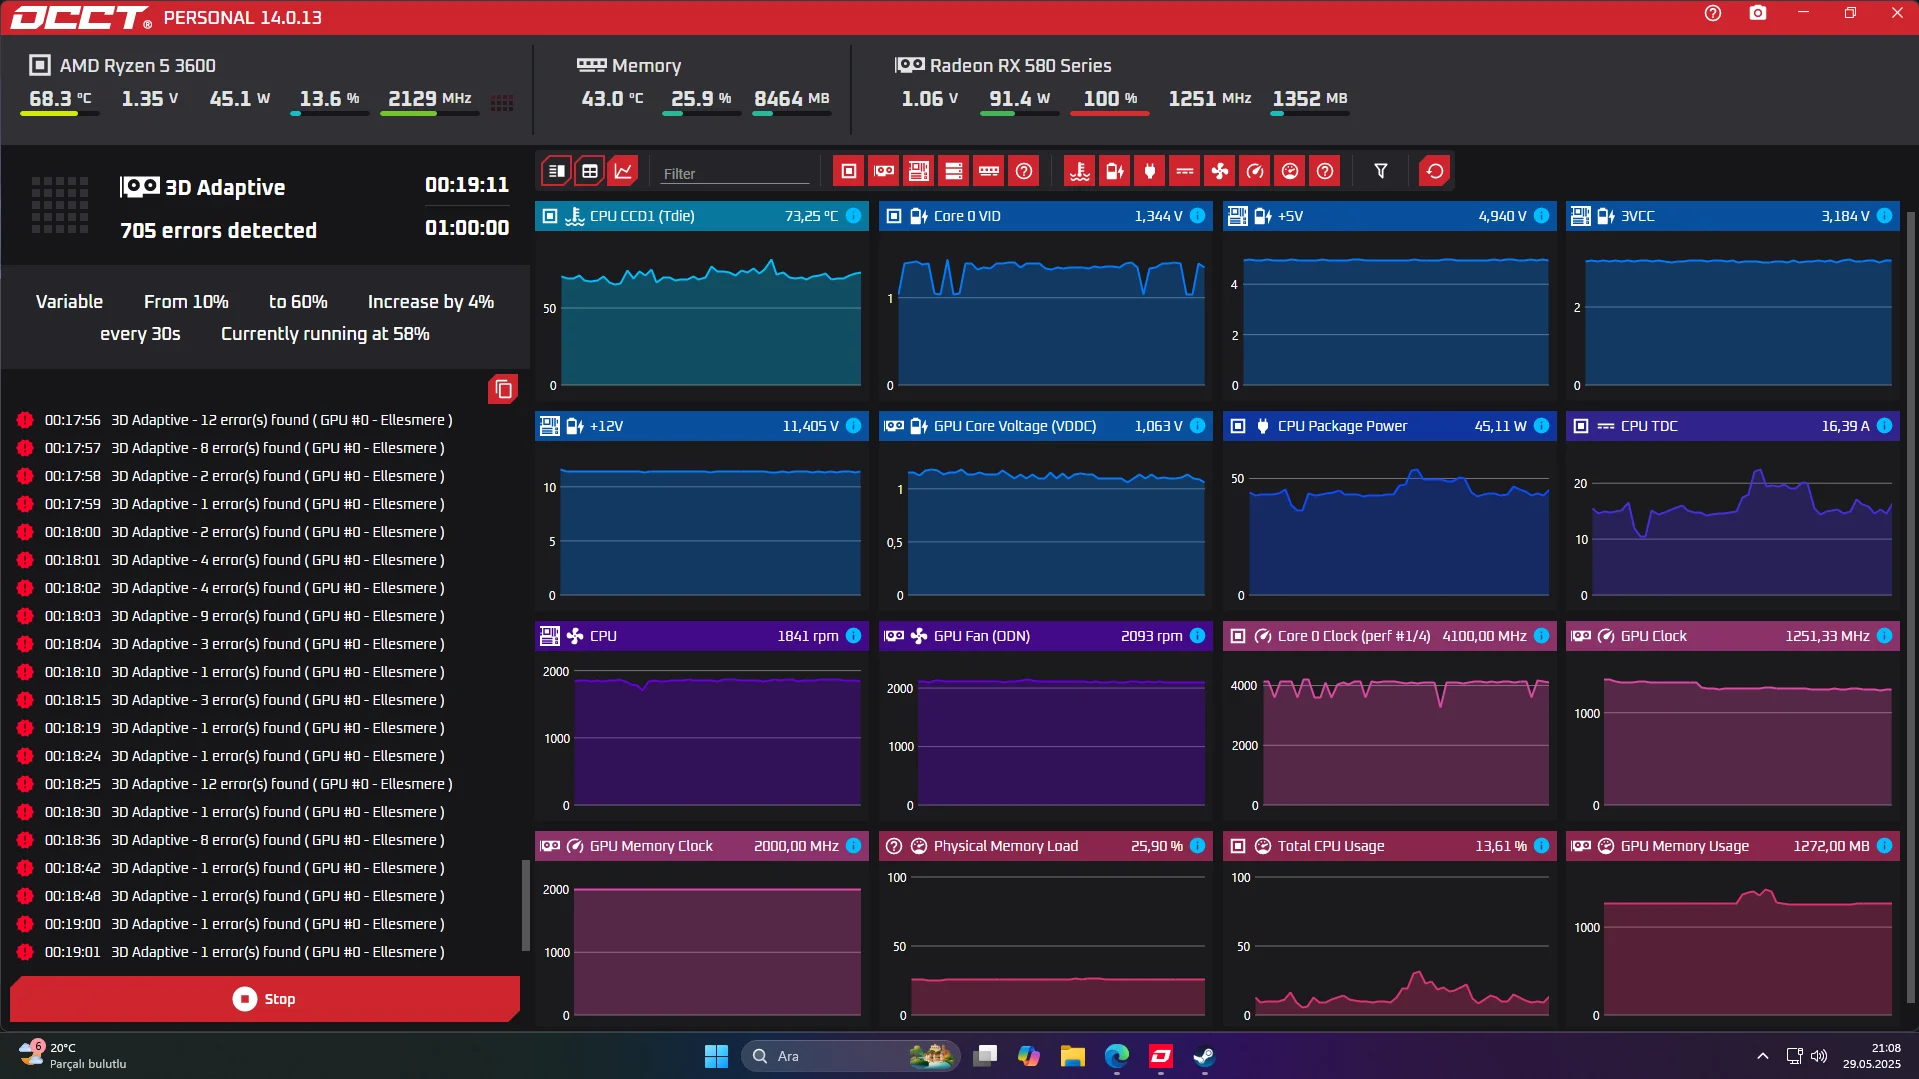Toggle the CPU hardware filter

[849, 171]
